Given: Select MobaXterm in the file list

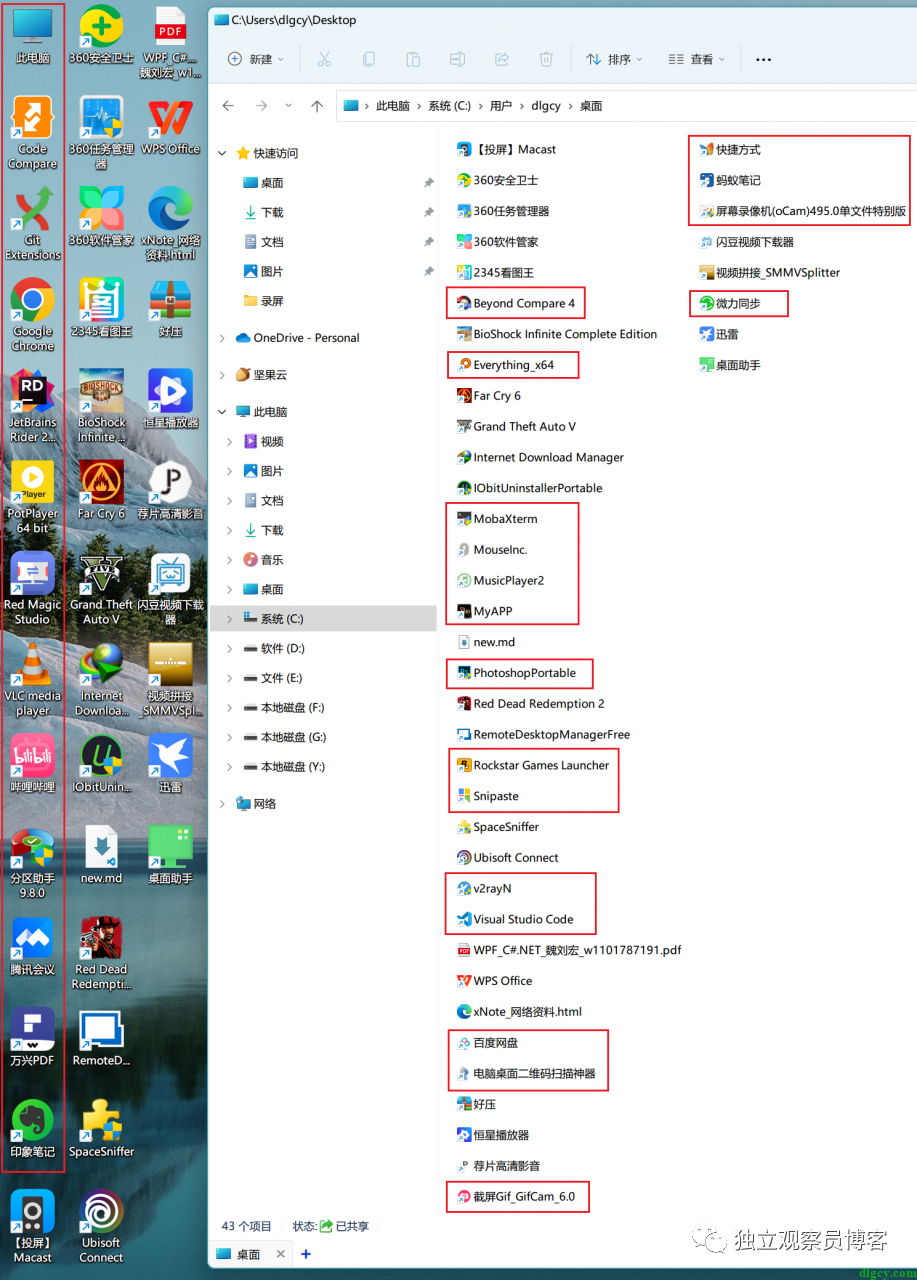Looking at the screenshot, I should 497,519.
